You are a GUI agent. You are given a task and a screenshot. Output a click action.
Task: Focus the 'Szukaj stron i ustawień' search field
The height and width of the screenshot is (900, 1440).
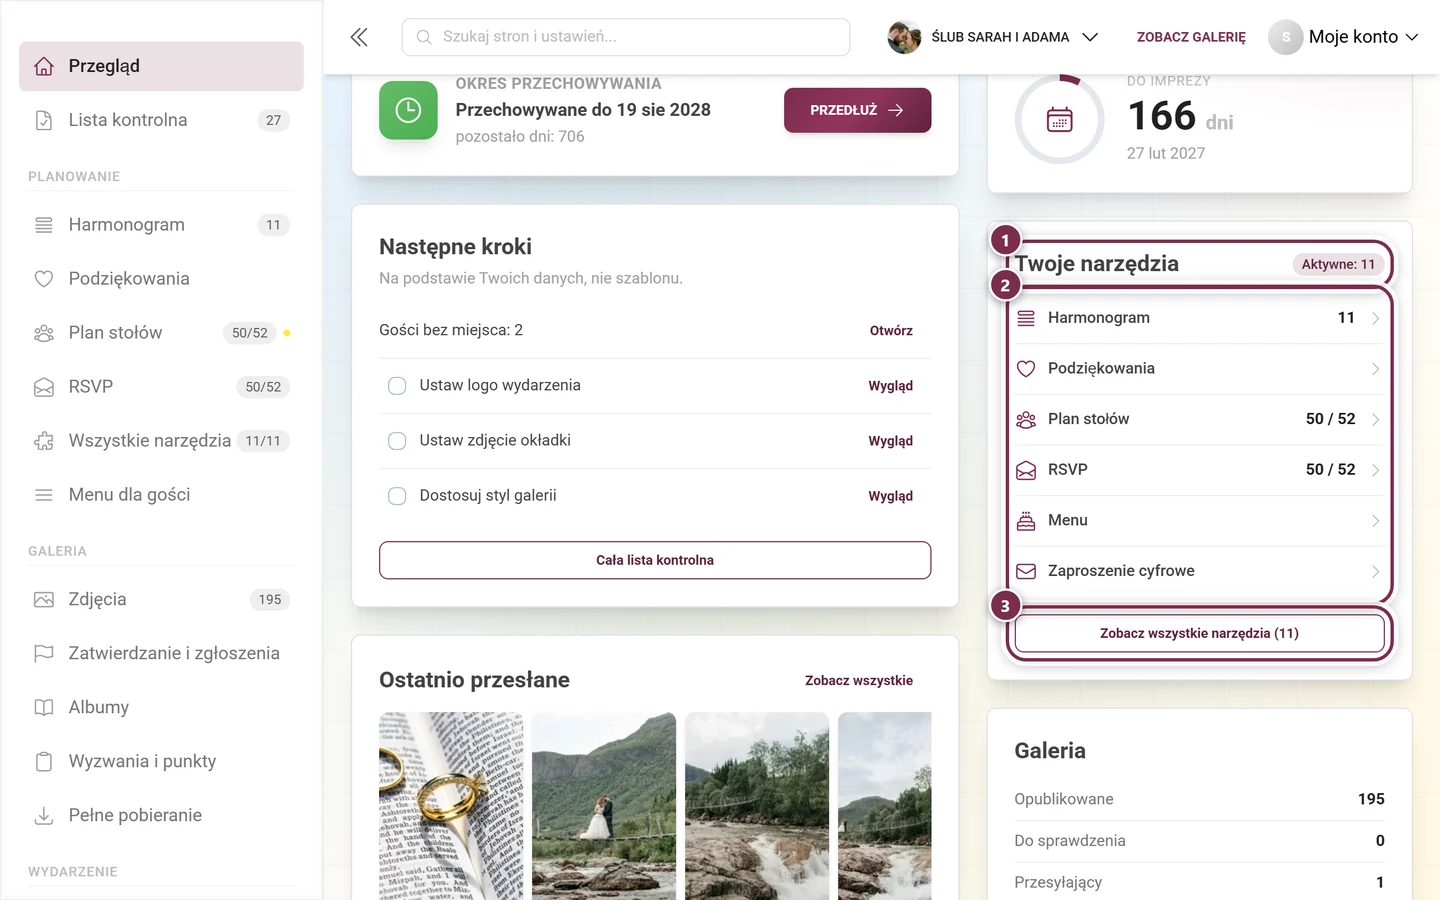click(x=626, y=37)
